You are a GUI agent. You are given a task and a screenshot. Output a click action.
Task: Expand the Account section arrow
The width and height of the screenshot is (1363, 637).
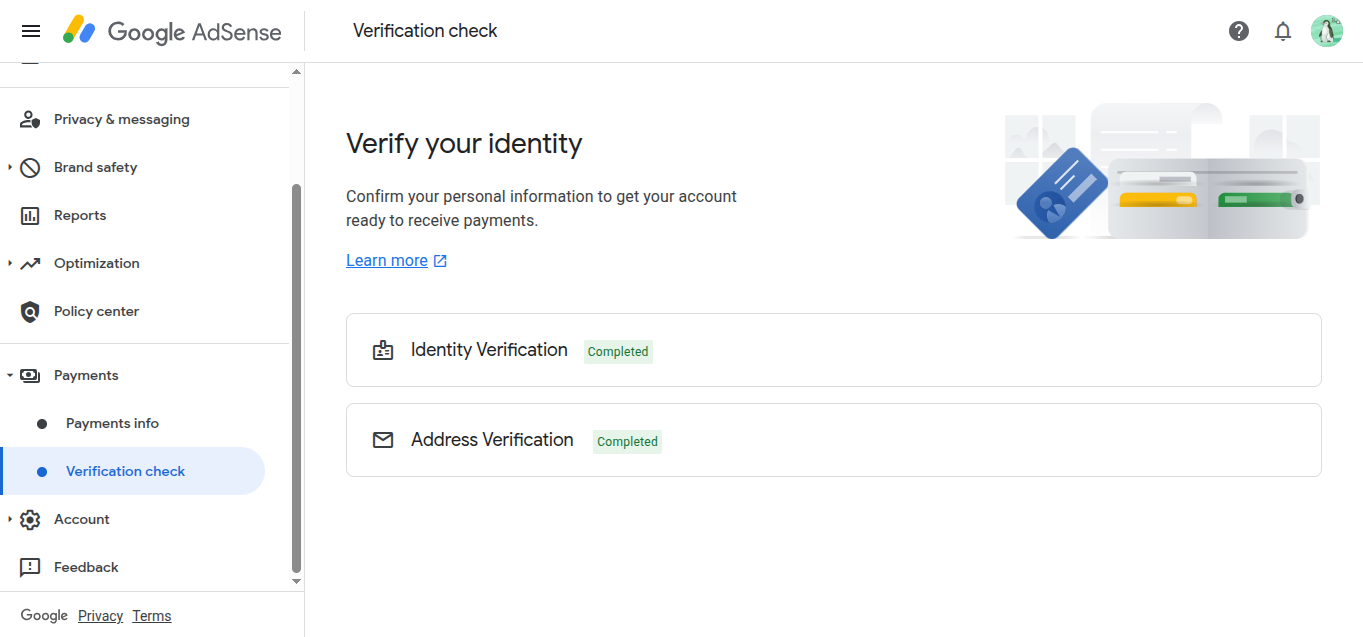click(x=10, y=519)
